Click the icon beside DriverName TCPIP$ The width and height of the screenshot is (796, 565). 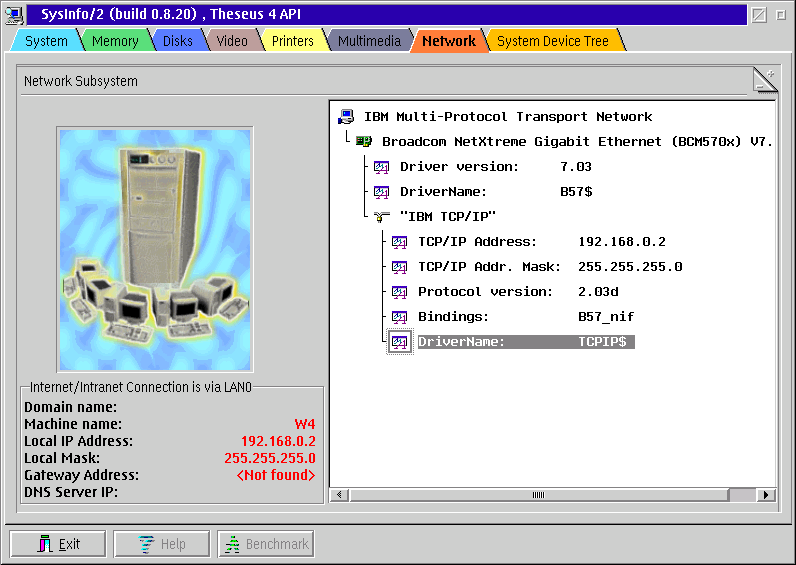(400, 342)
